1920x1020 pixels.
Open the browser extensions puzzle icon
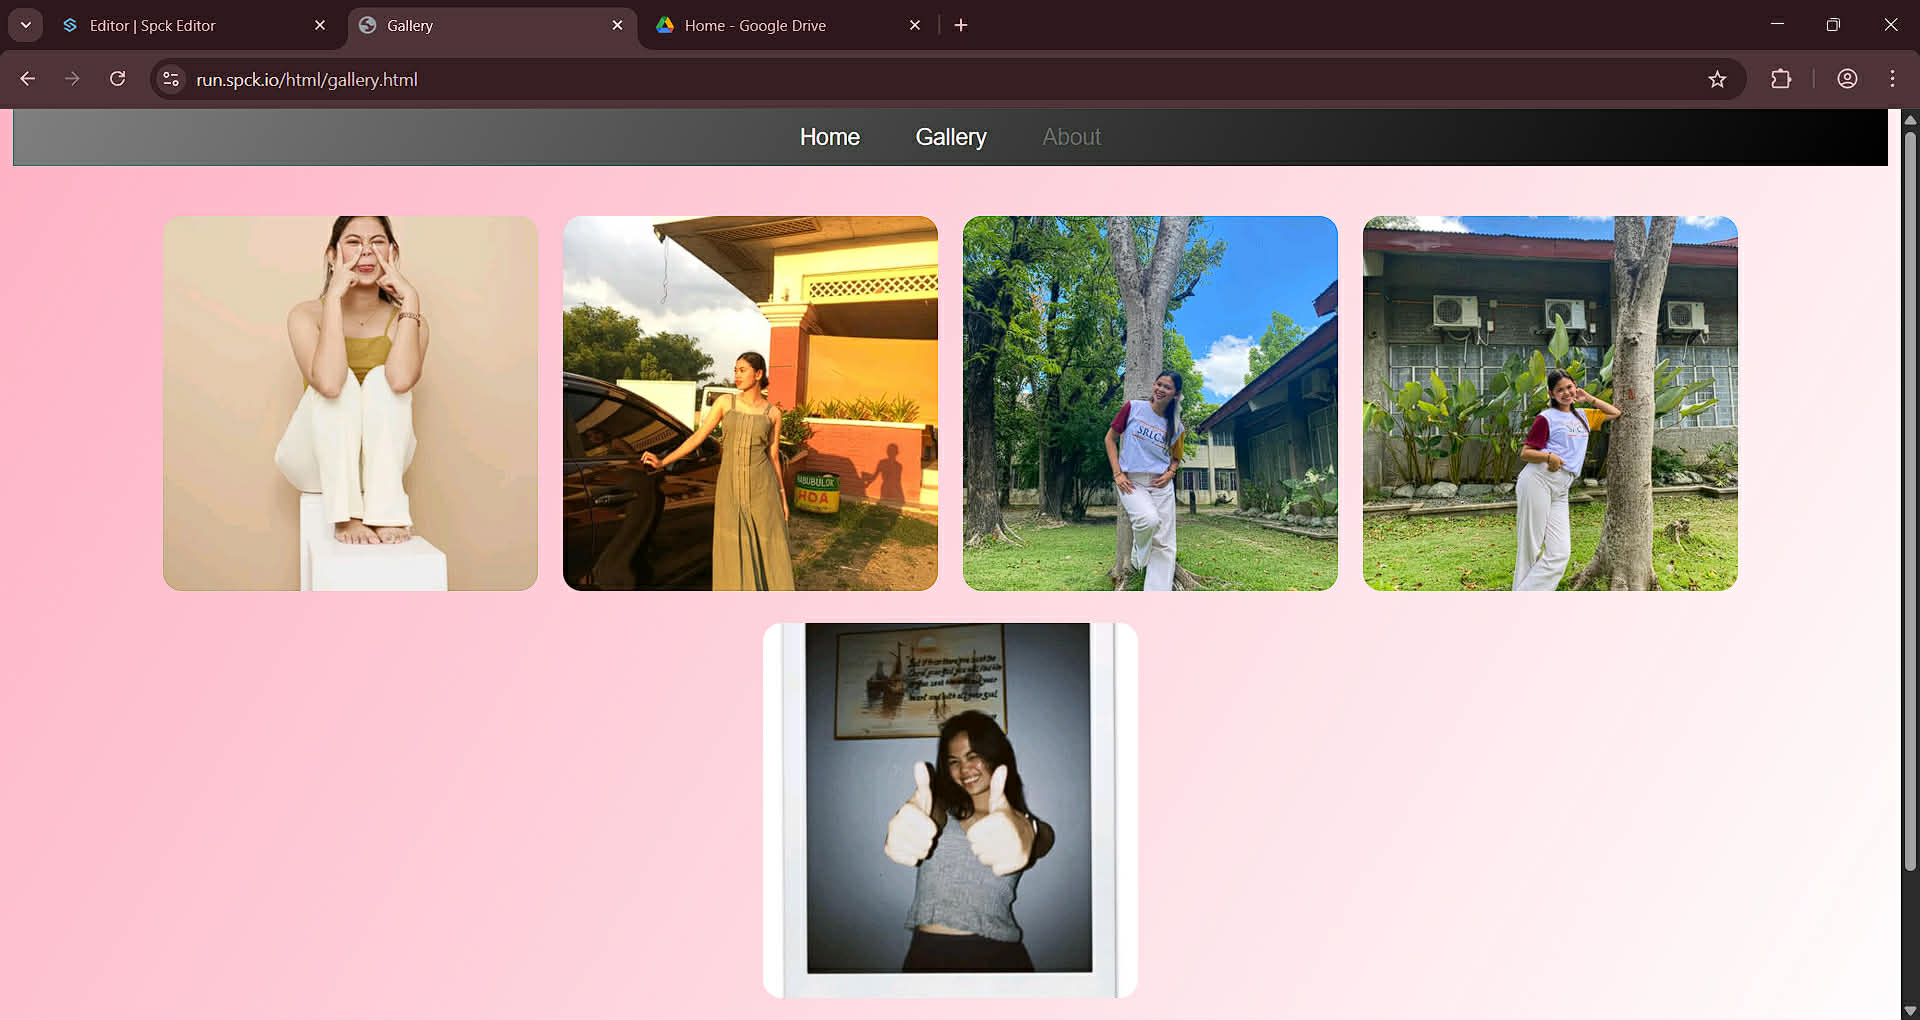point(1782,79)
